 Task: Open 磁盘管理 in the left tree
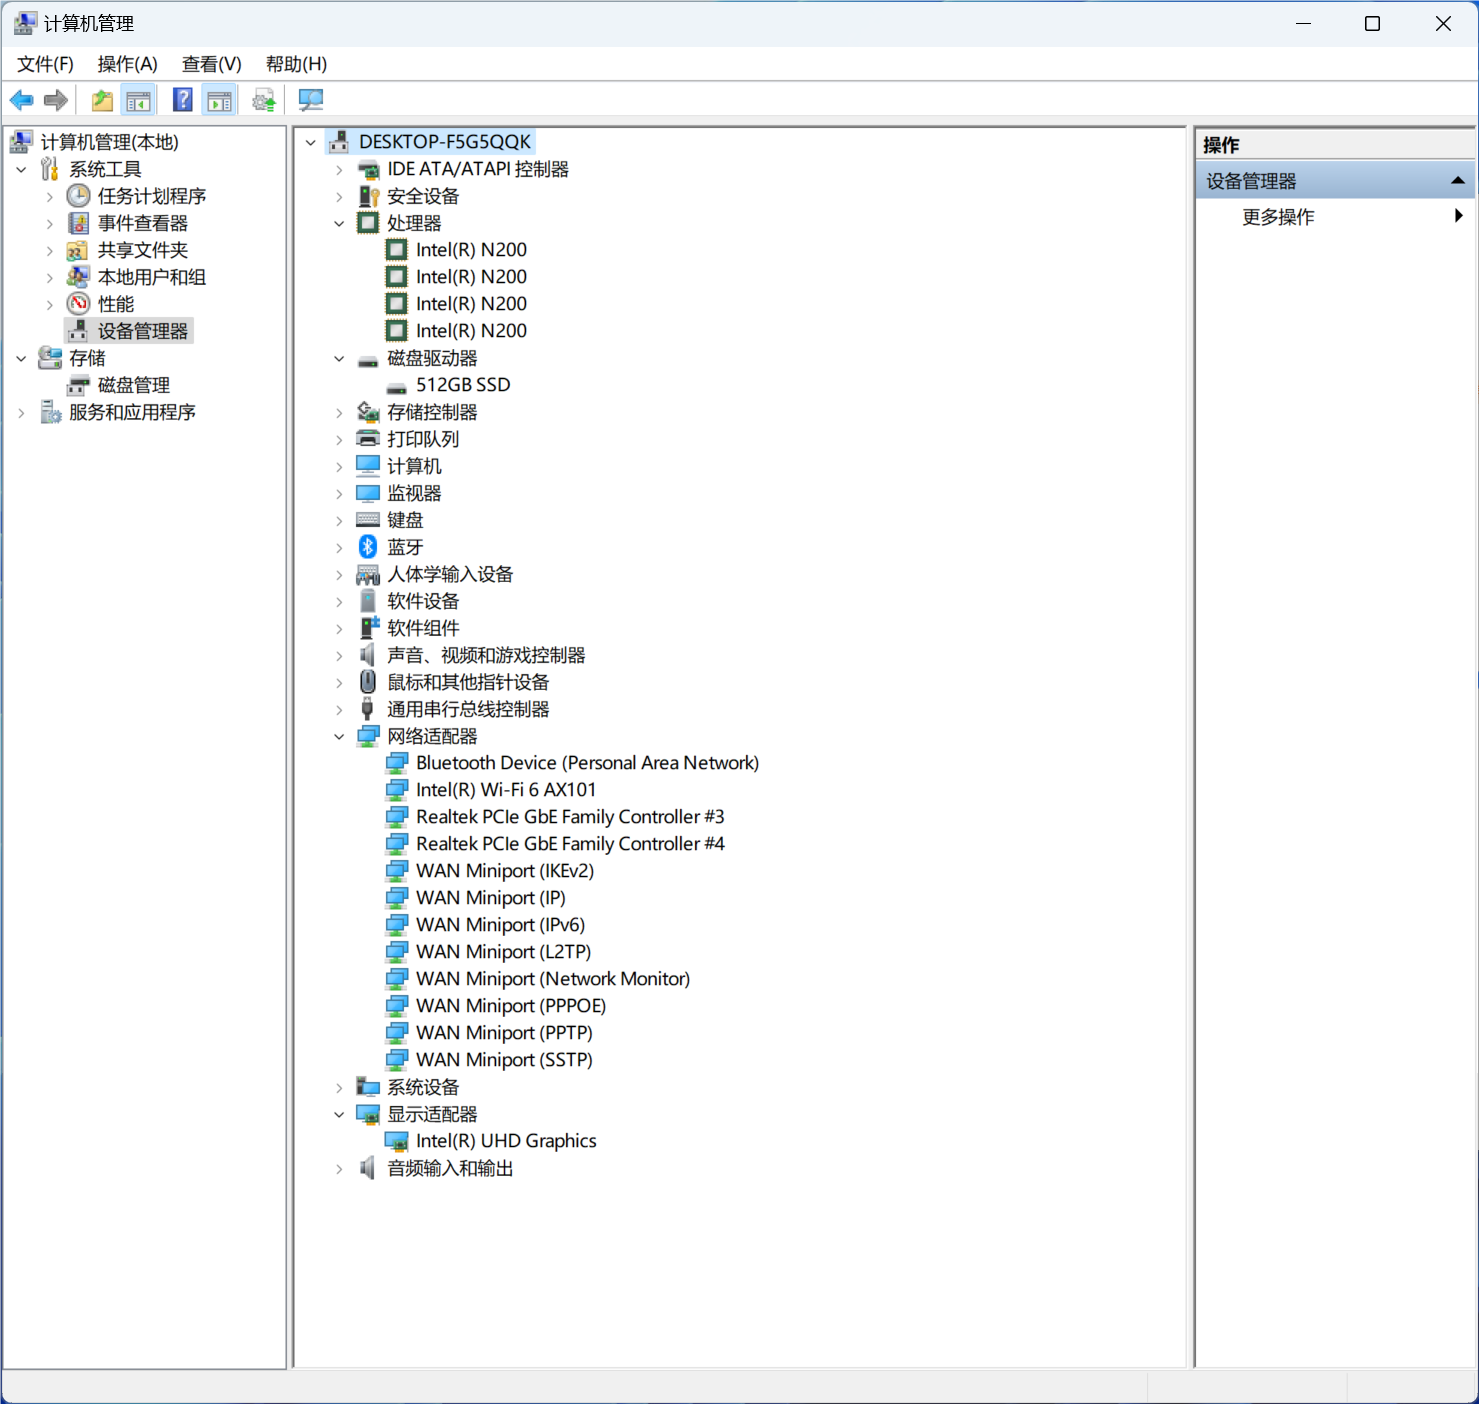coord(133,385)
